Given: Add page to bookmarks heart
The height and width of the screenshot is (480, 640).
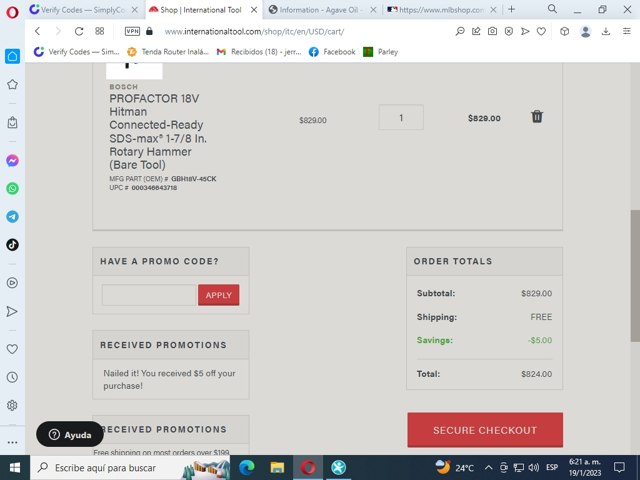Looking at the screenshot, I should pyautogui.click(x=541, y=31).
